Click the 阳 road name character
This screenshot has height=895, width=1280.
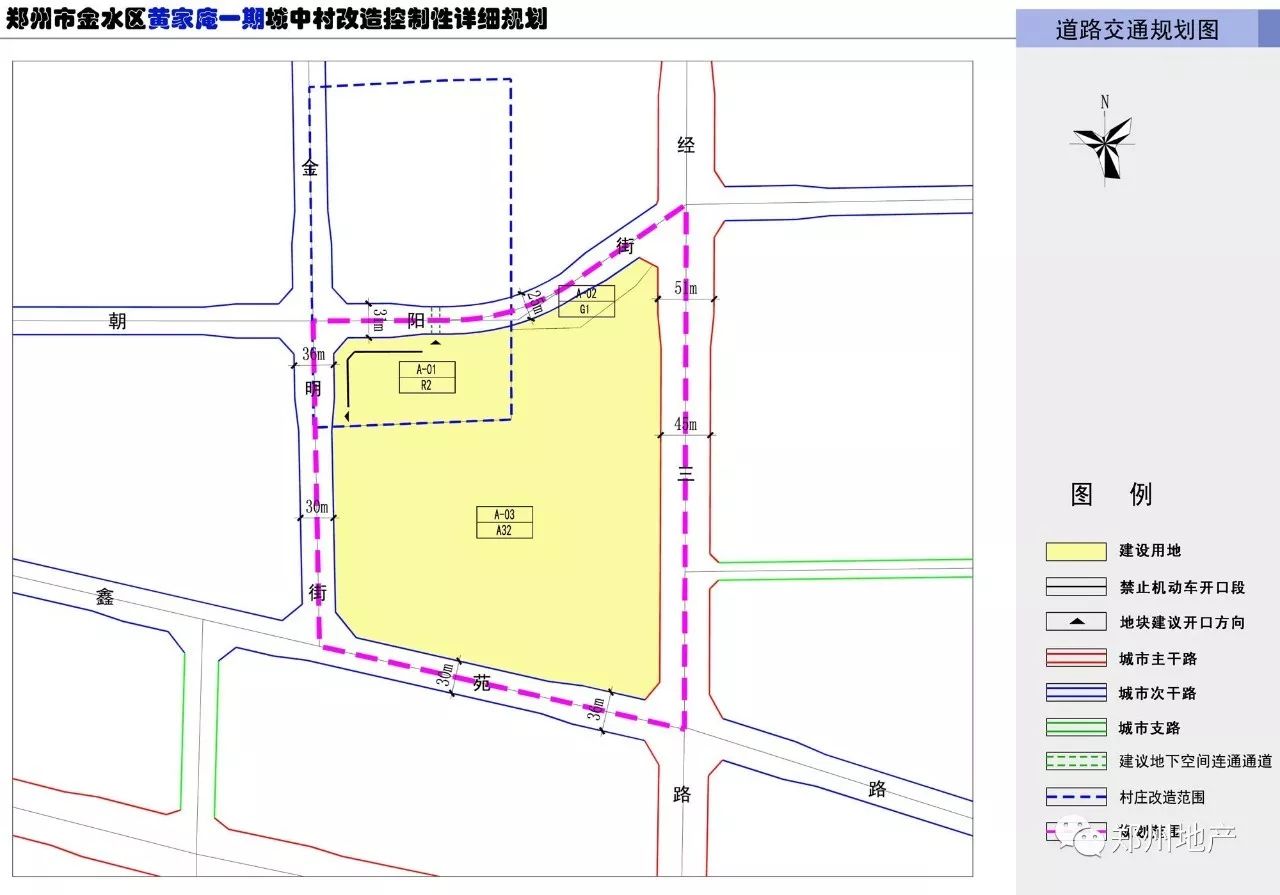tap(416, 321)
